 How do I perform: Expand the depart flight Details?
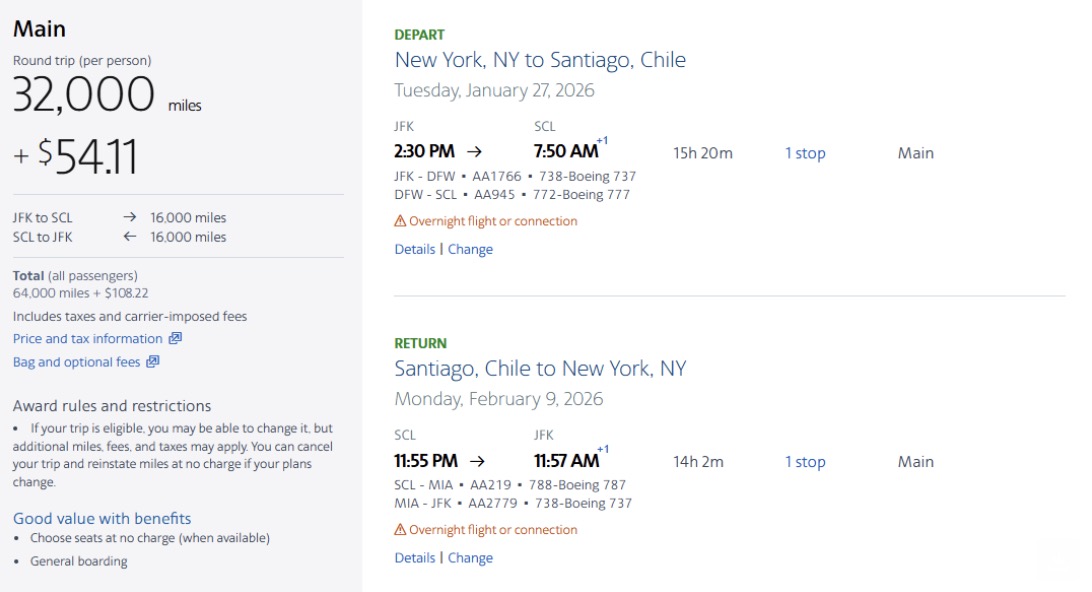click(414, 249)
